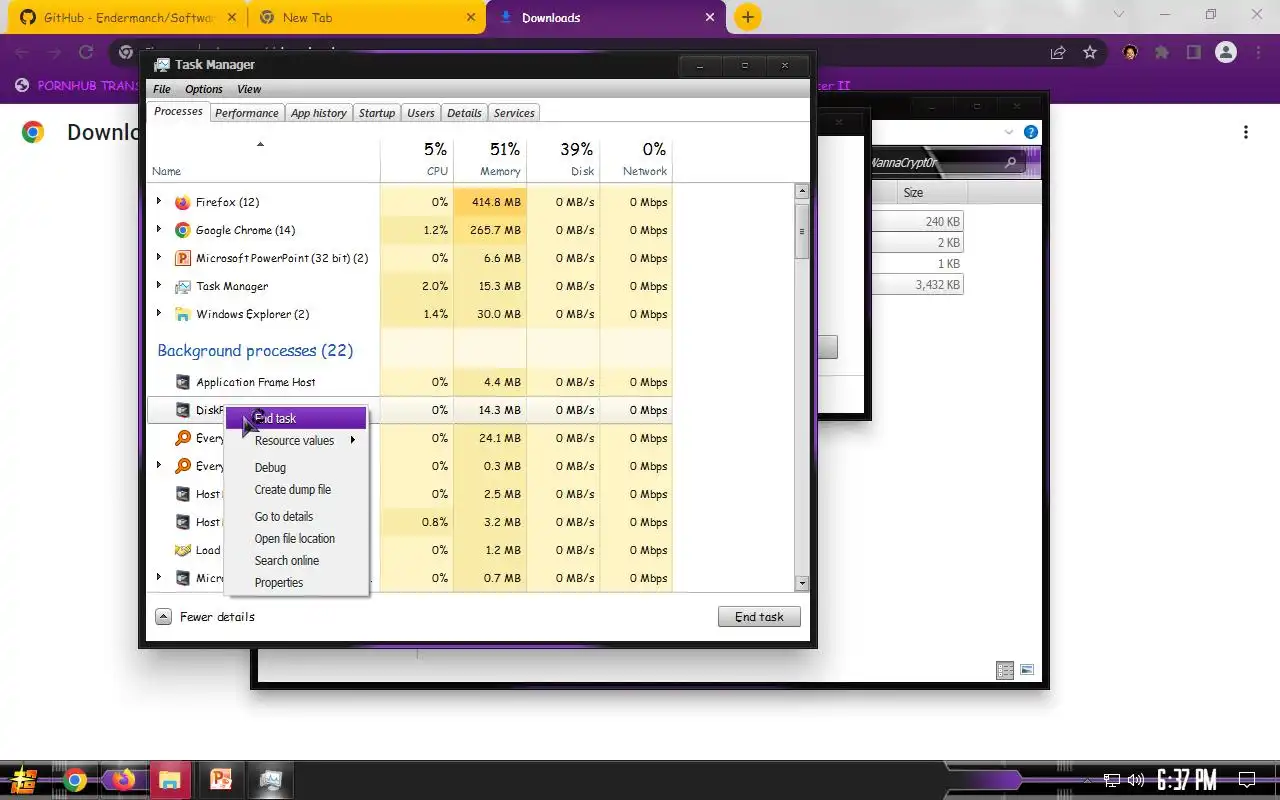Image resolution: width=1280 pixels, height=800 pixels.
Task: Sort processes by the Memory column
Action: click(x=490, y=160)
